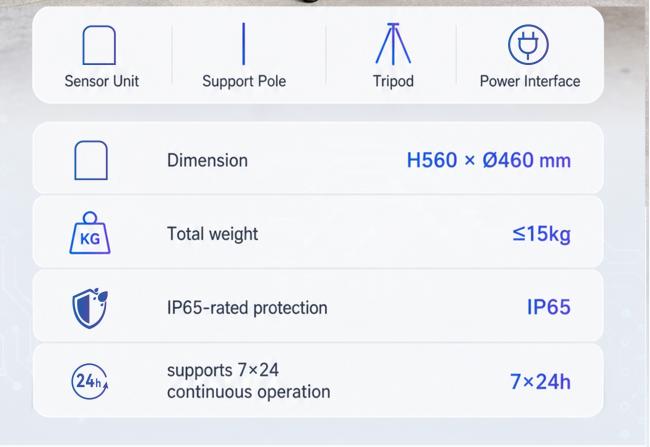The height and width of the screenshot is (447, 650).
Task: Click the Sensor Unit label
Action: pos(102,81)
